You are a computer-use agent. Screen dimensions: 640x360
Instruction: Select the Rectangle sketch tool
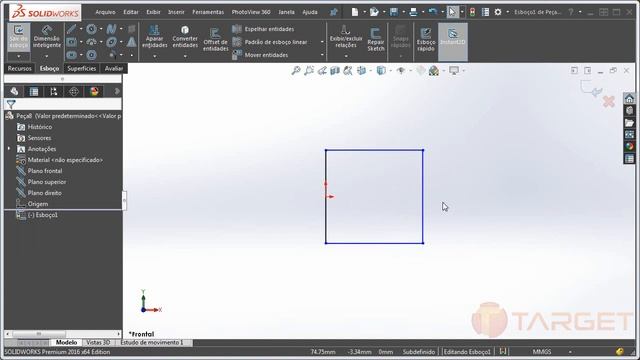pyautogui.click(x=71, y=42)
